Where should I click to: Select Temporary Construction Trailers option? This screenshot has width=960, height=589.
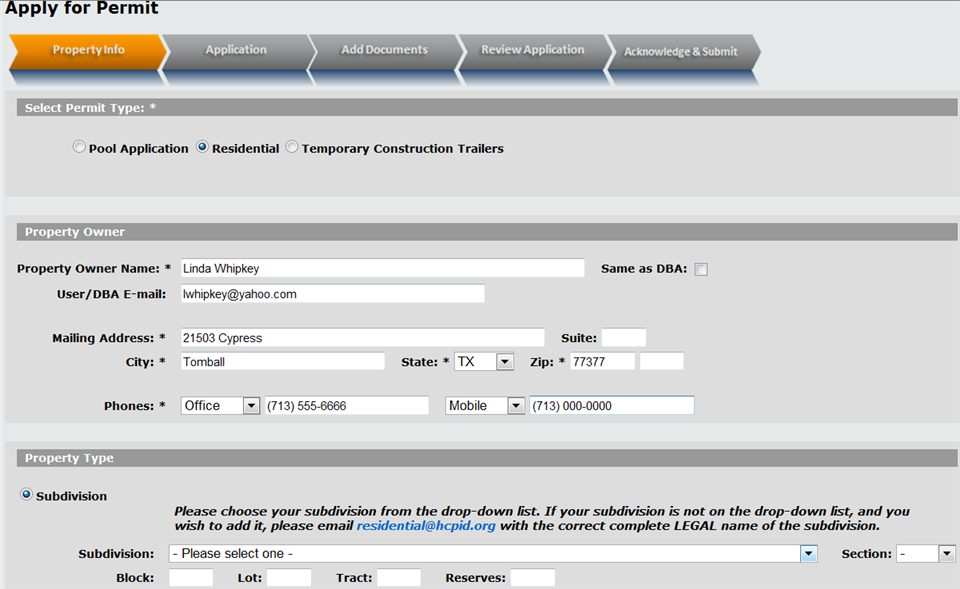[x=292, y=147]
